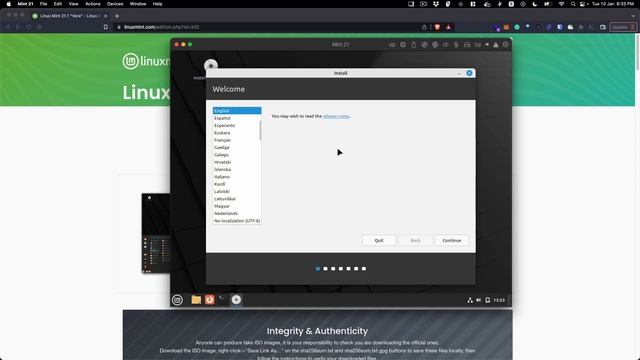640x360 pixels.
Task: Select Latviski in the language list
Action: [236, 191]
